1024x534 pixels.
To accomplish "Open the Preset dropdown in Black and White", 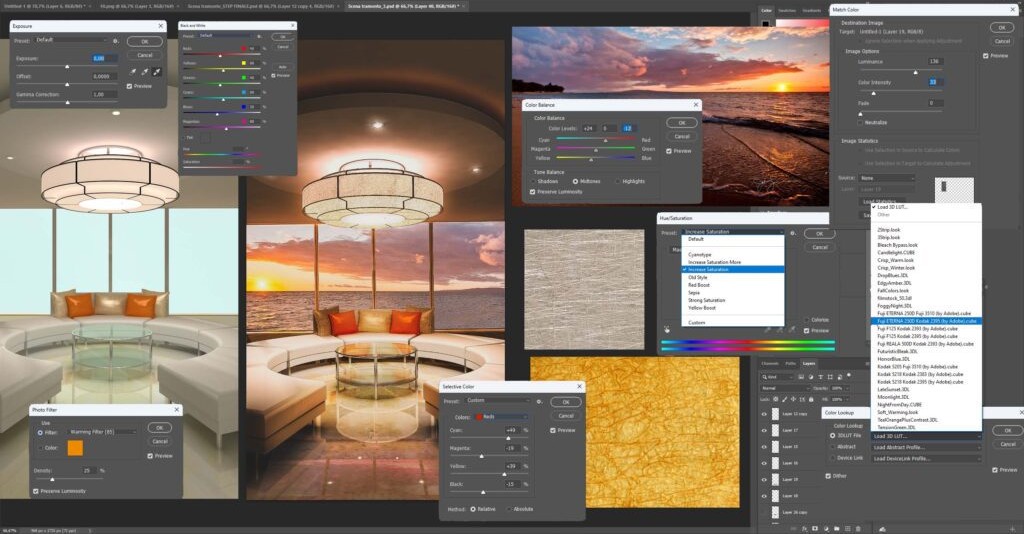I will tap(225, 36).
